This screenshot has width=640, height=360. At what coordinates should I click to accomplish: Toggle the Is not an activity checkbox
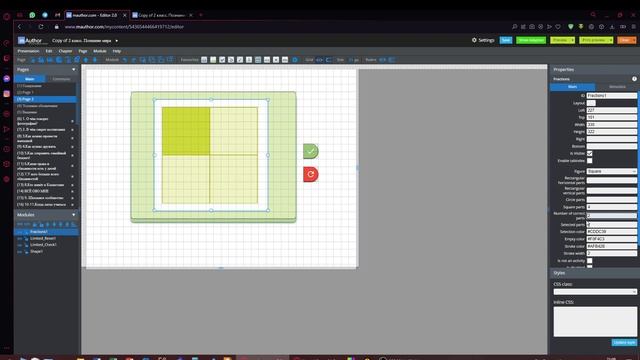coord(589,260)
